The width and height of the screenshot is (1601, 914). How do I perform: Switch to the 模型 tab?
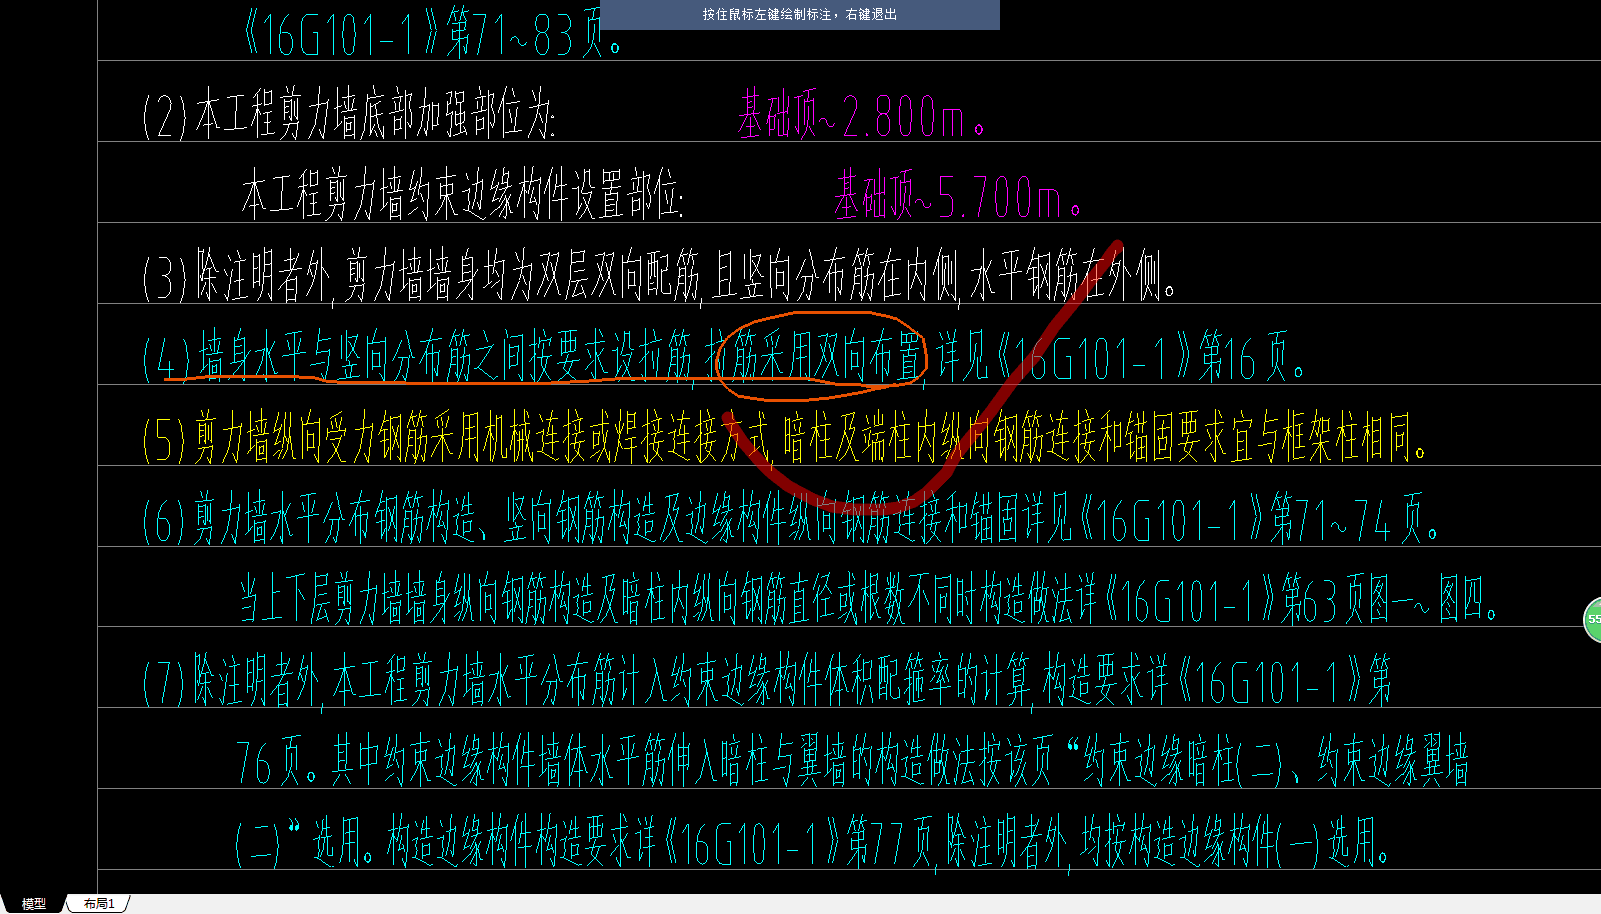click(34, 904)
